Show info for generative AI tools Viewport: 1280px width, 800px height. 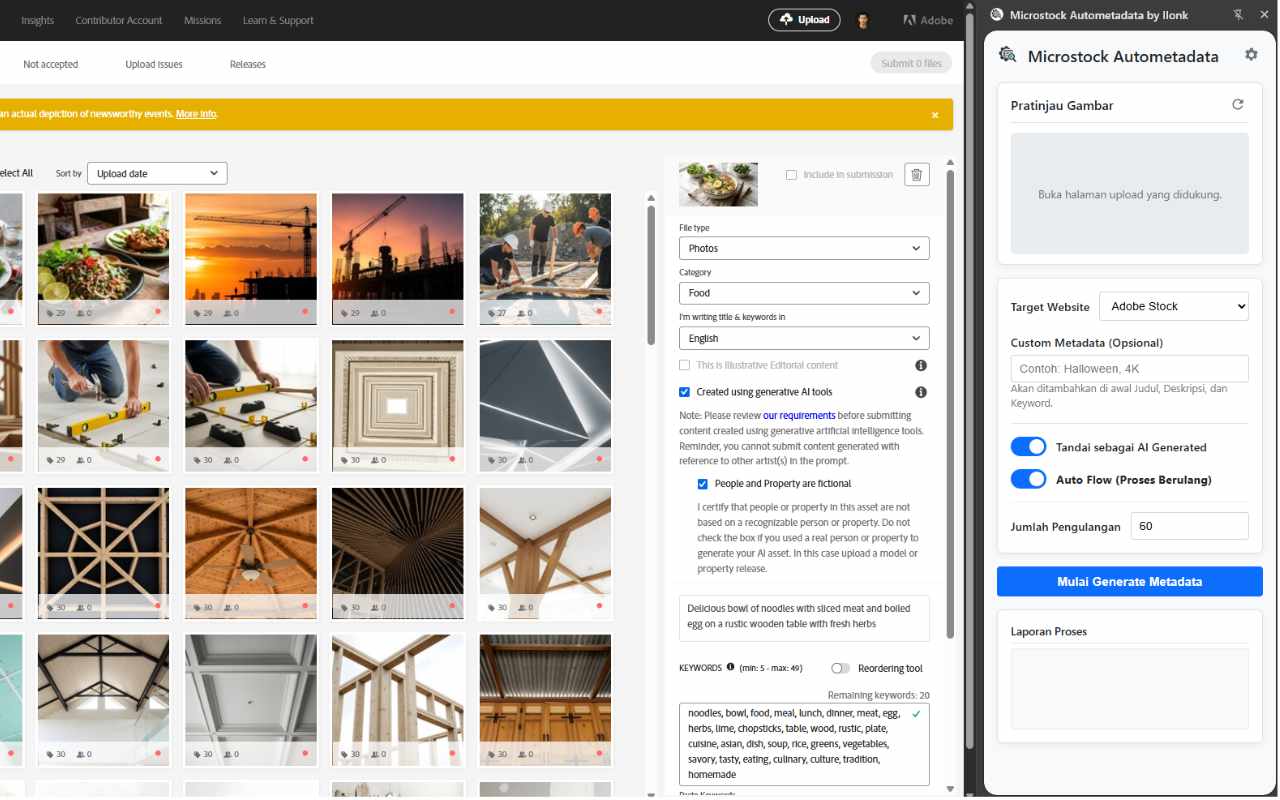coord(921,393)
